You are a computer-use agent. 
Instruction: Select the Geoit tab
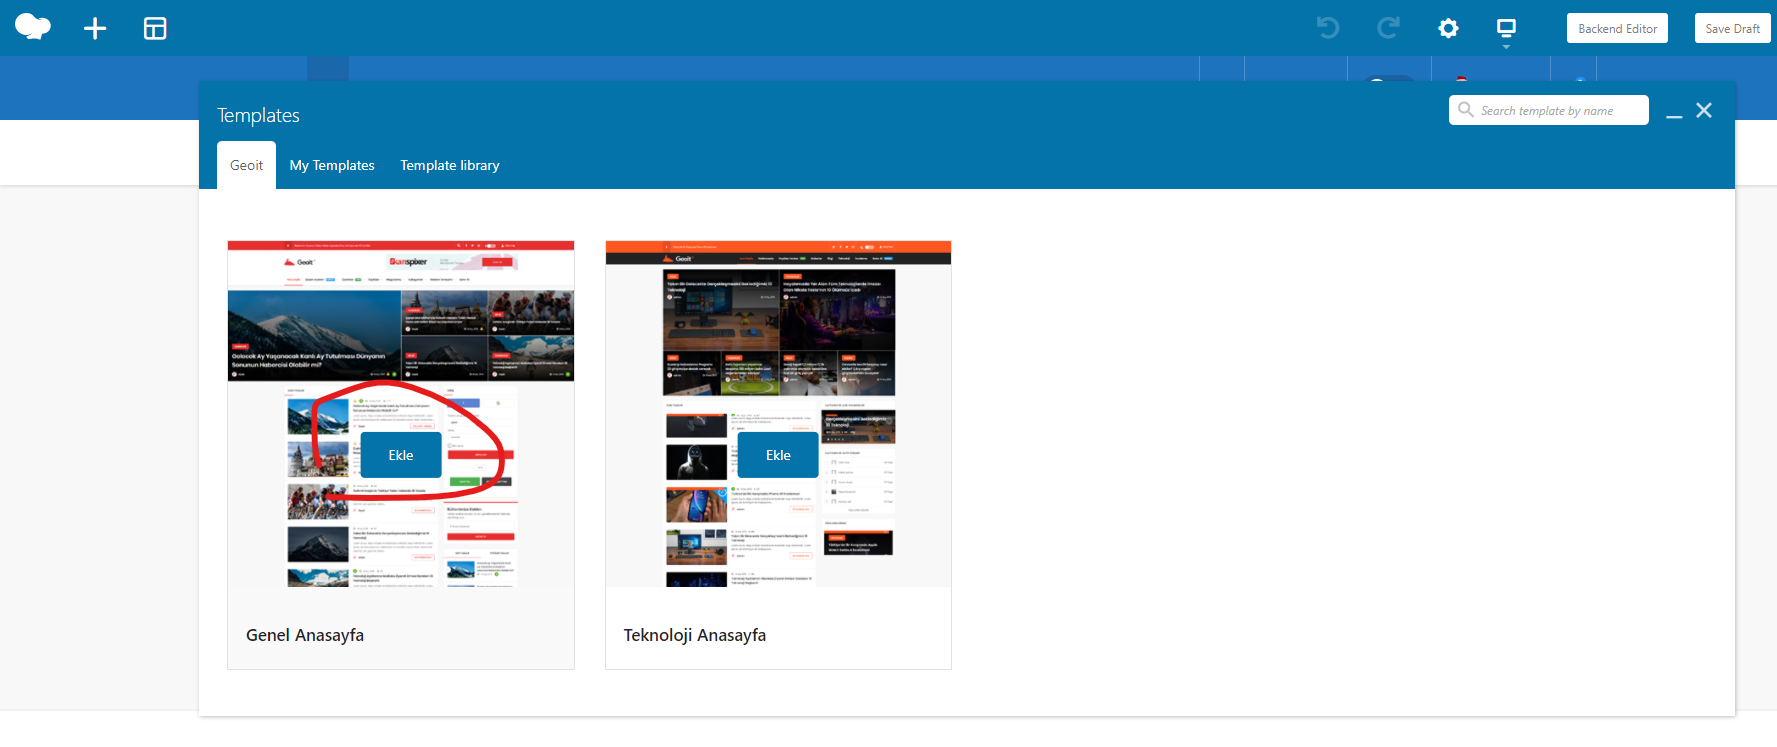pos(246,165)
